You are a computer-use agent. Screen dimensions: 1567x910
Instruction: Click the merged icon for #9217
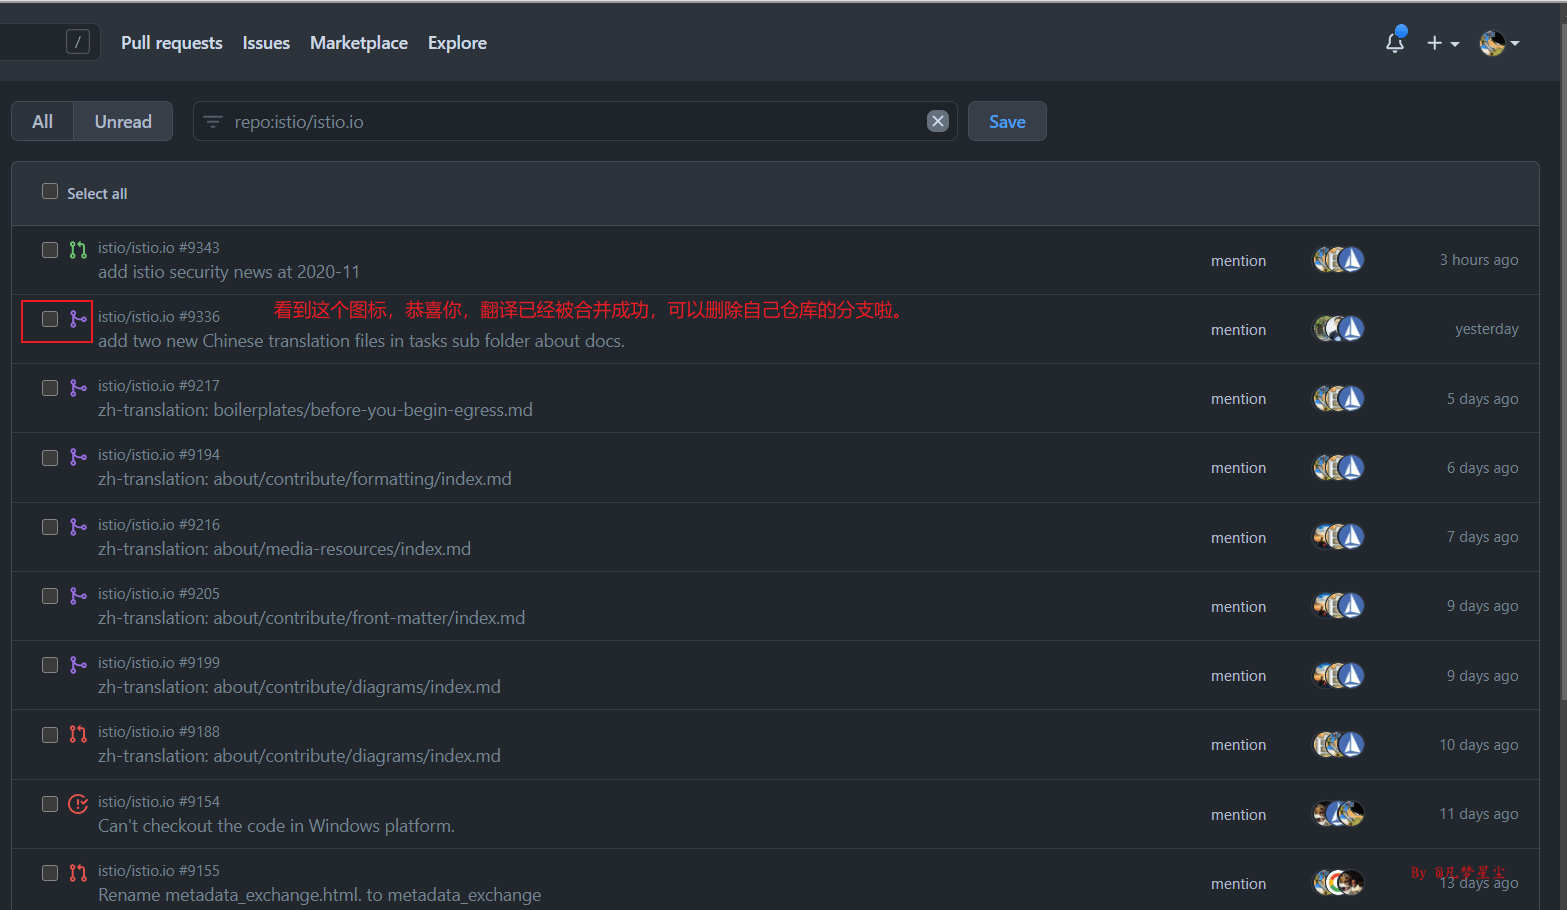pyautogui.click(x=78, y=388)
